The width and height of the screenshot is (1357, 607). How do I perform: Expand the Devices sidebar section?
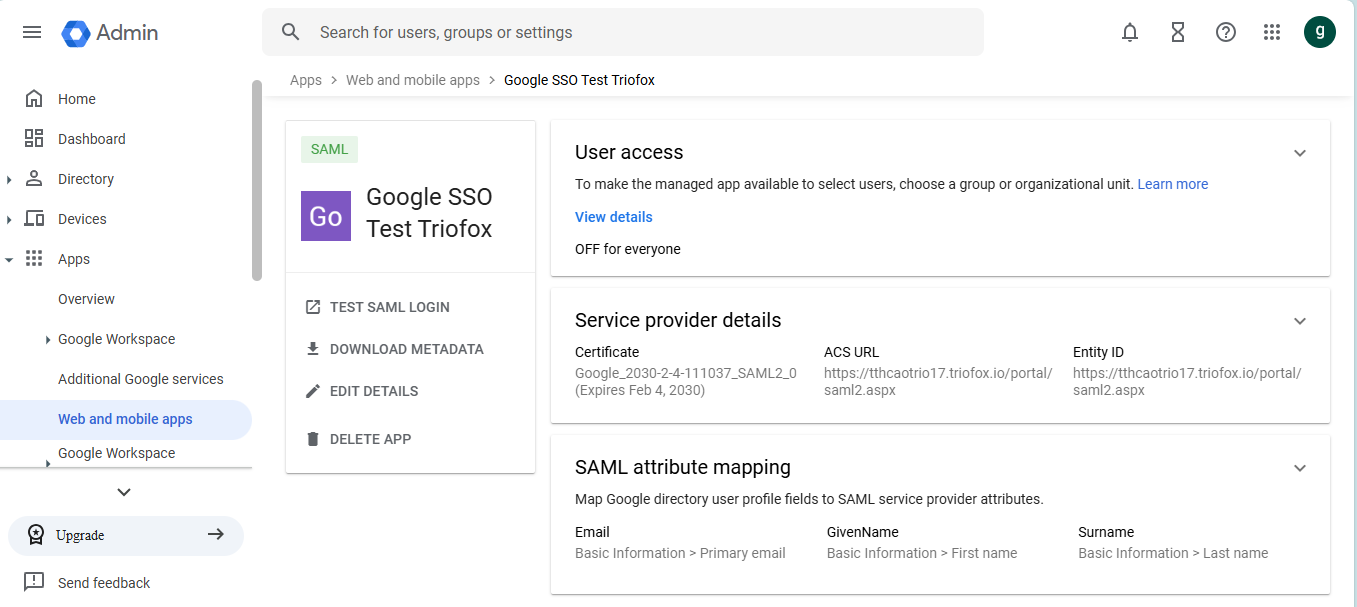coord(9,220)
